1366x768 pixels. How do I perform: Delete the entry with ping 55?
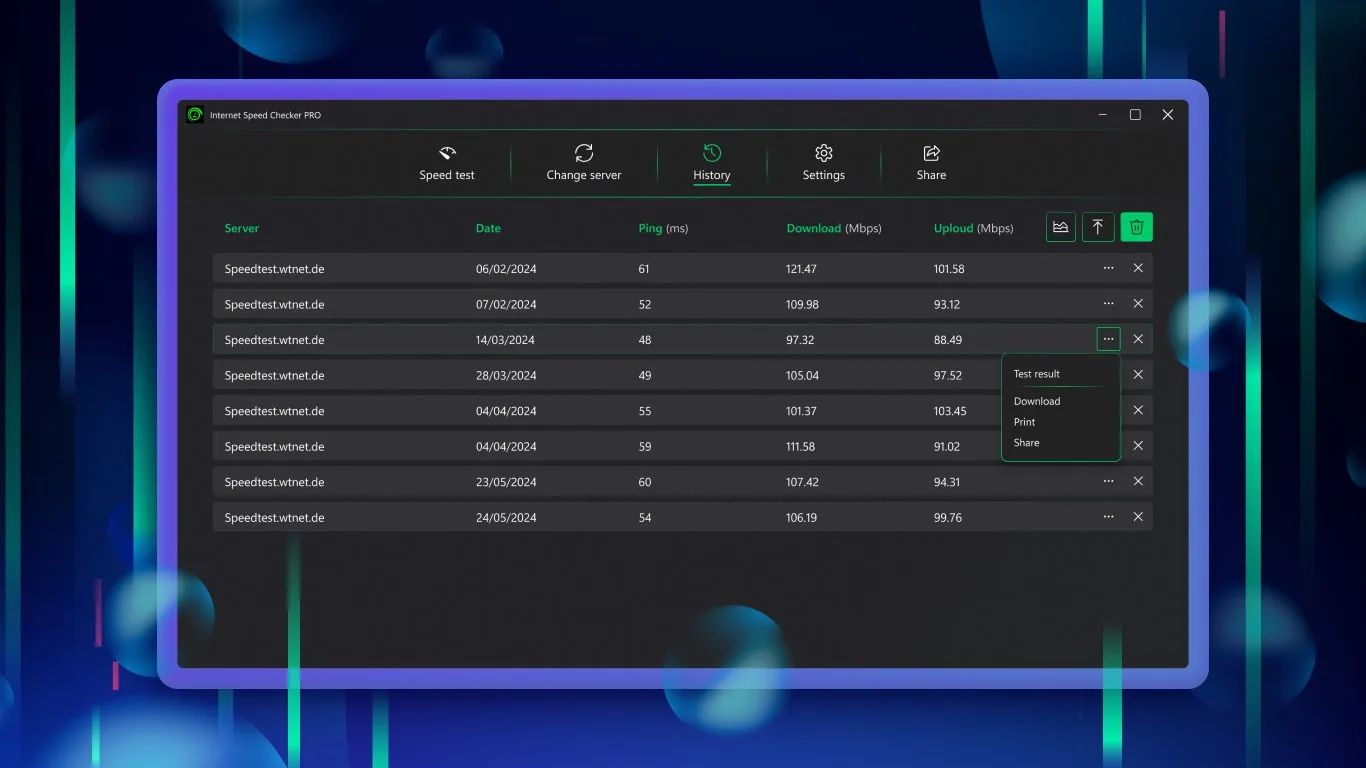click(x=1138, y=410)
